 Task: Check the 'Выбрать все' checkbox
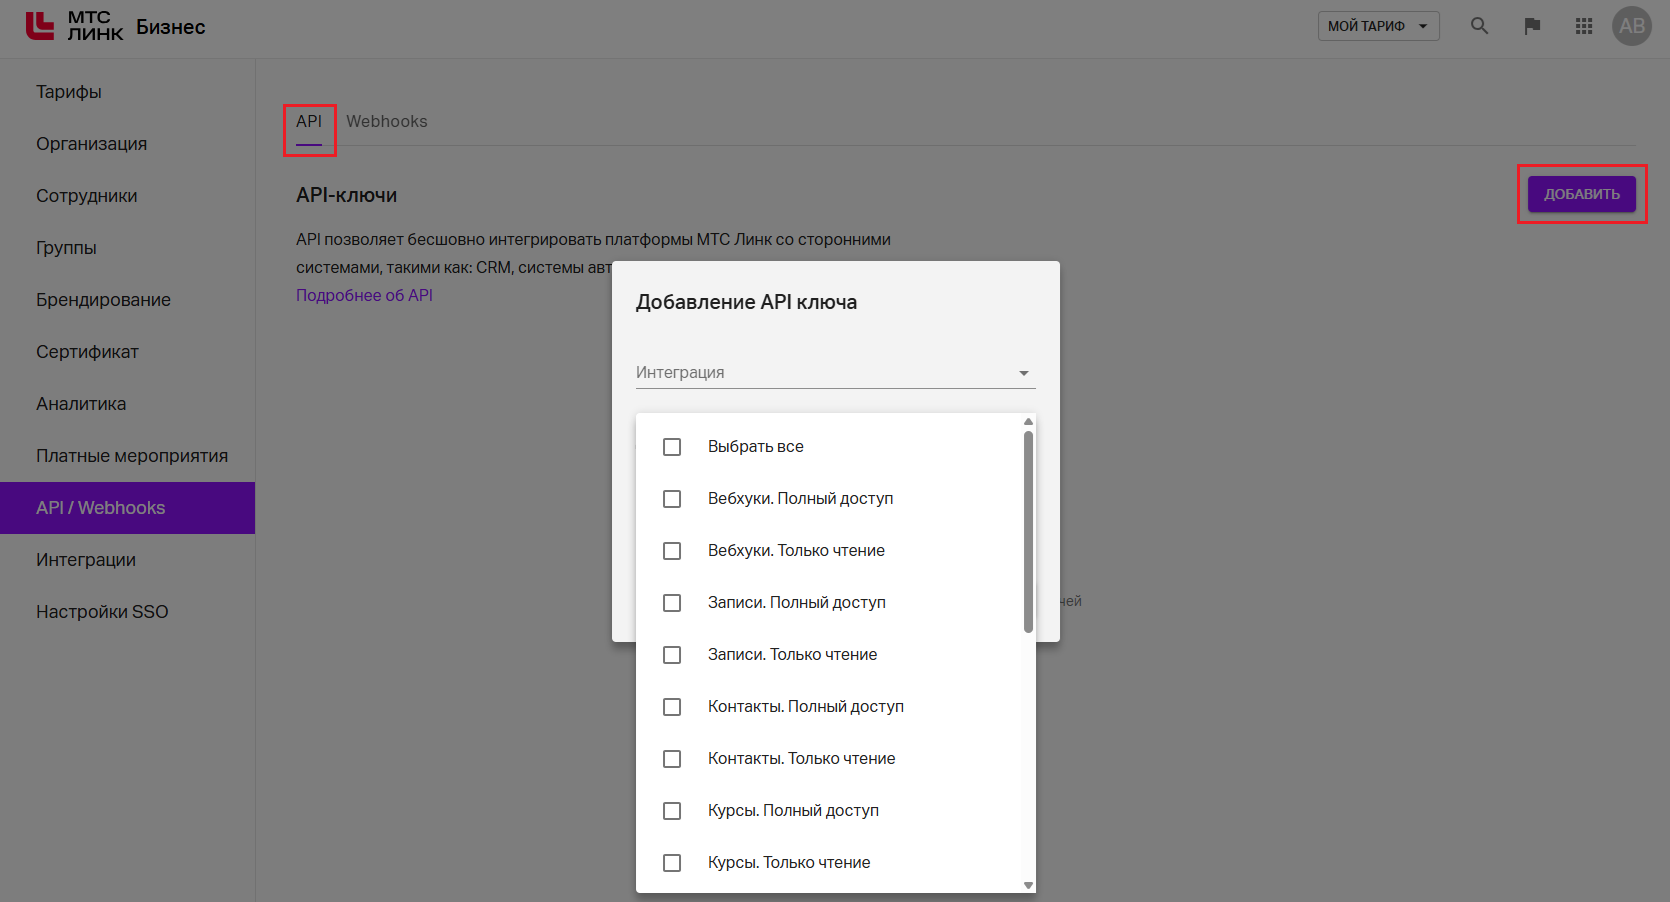click(x=672, y=447)
